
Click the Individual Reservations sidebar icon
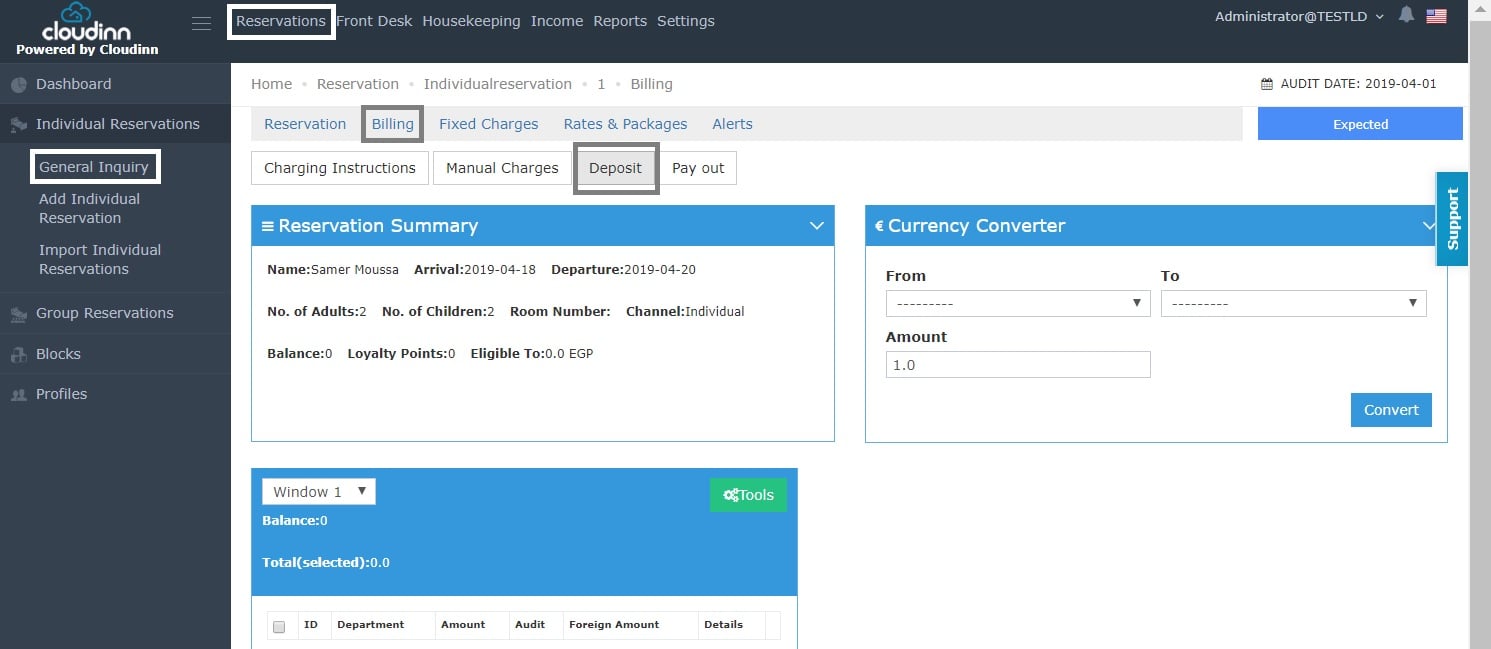click(x=19, y=125)
